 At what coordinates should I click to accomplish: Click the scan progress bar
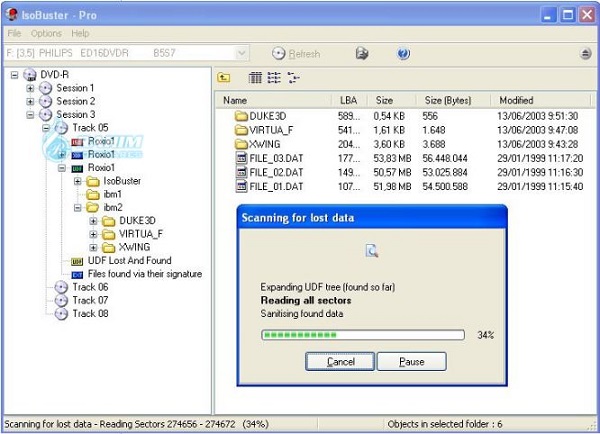pyautogui.click(x=362, y=335)
